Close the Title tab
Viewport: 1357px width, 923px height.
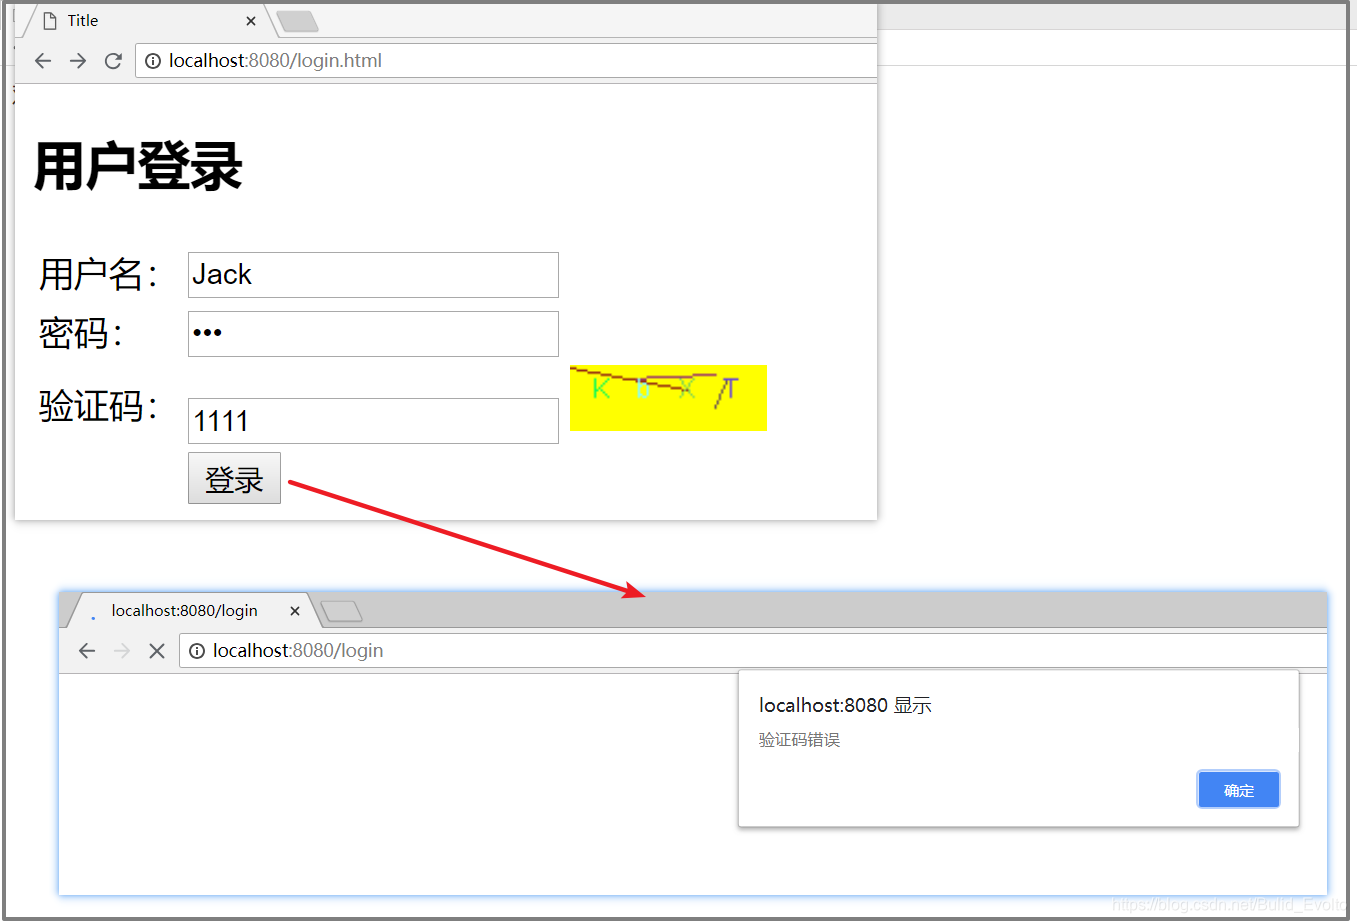pos(251,21)
